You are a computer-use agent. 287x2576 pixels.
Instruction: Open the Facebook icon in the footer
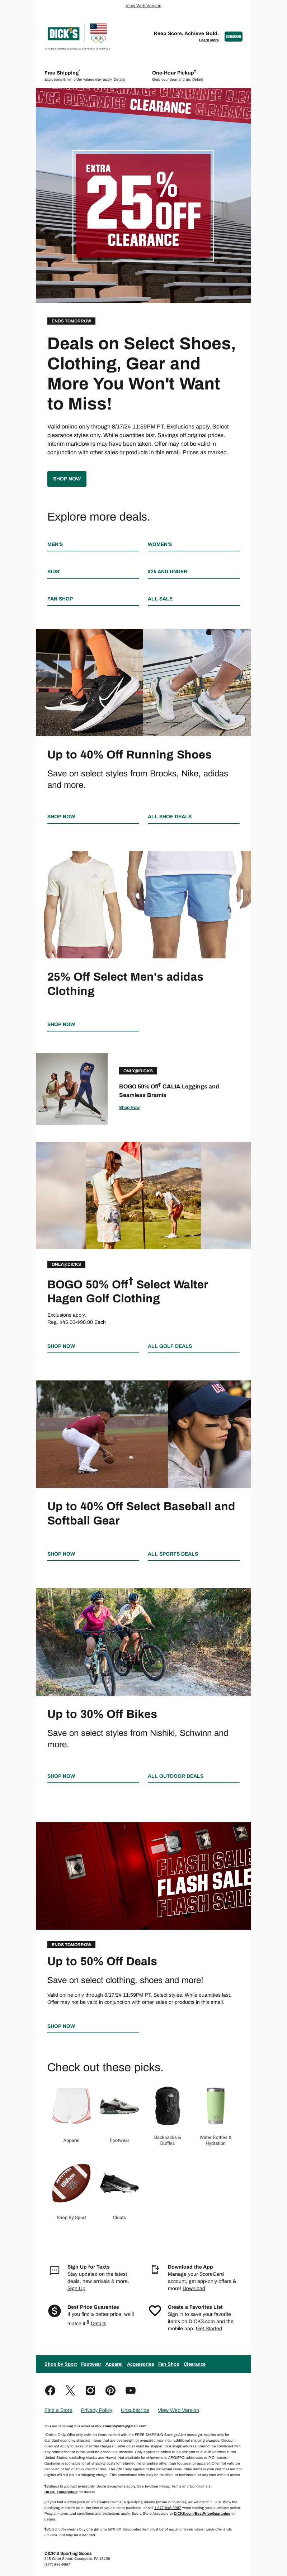coord(50,2390)
